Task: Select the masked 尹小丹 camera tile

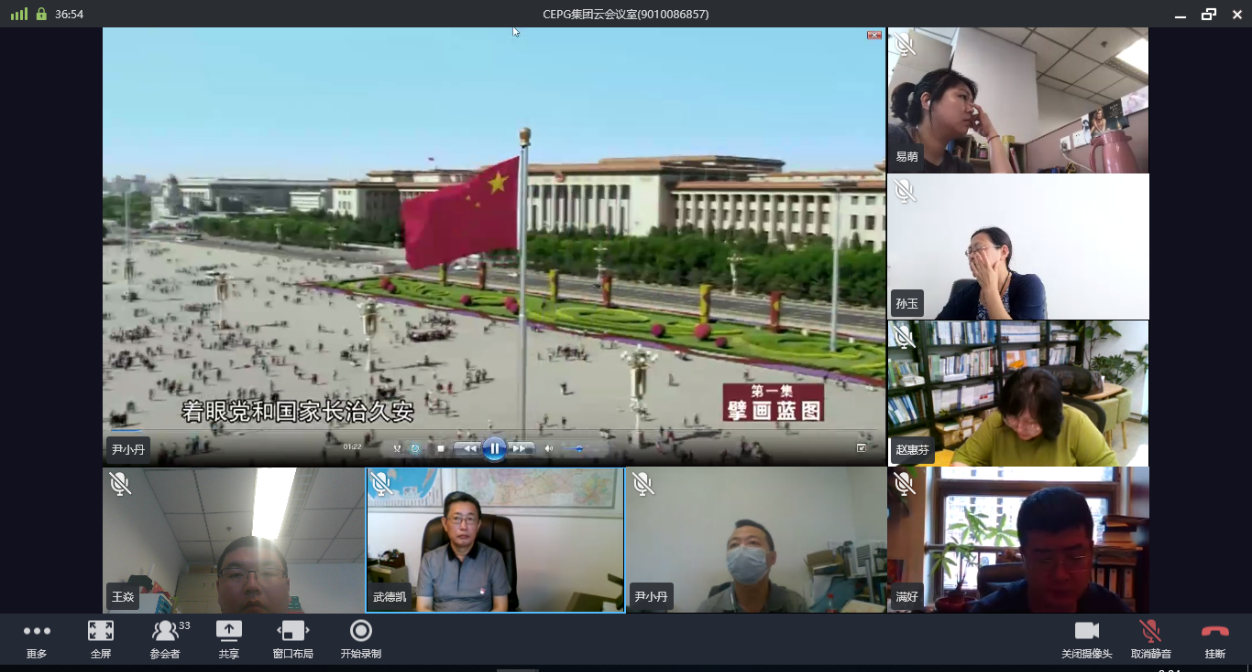Action: (x=756, y=540)
